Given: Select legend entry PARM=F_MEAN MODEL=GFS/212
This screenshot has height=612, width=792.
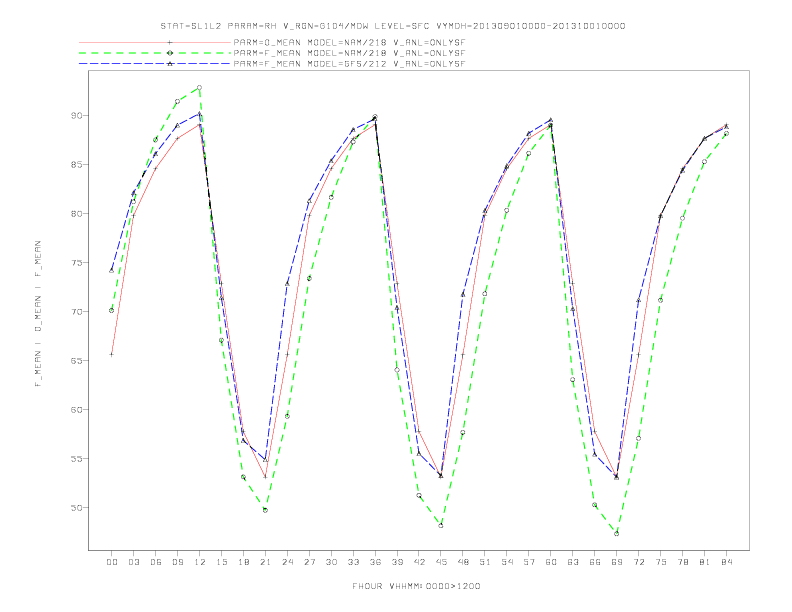Looking at the screenshot, I should pyautogui.click(x=349, y=64).
